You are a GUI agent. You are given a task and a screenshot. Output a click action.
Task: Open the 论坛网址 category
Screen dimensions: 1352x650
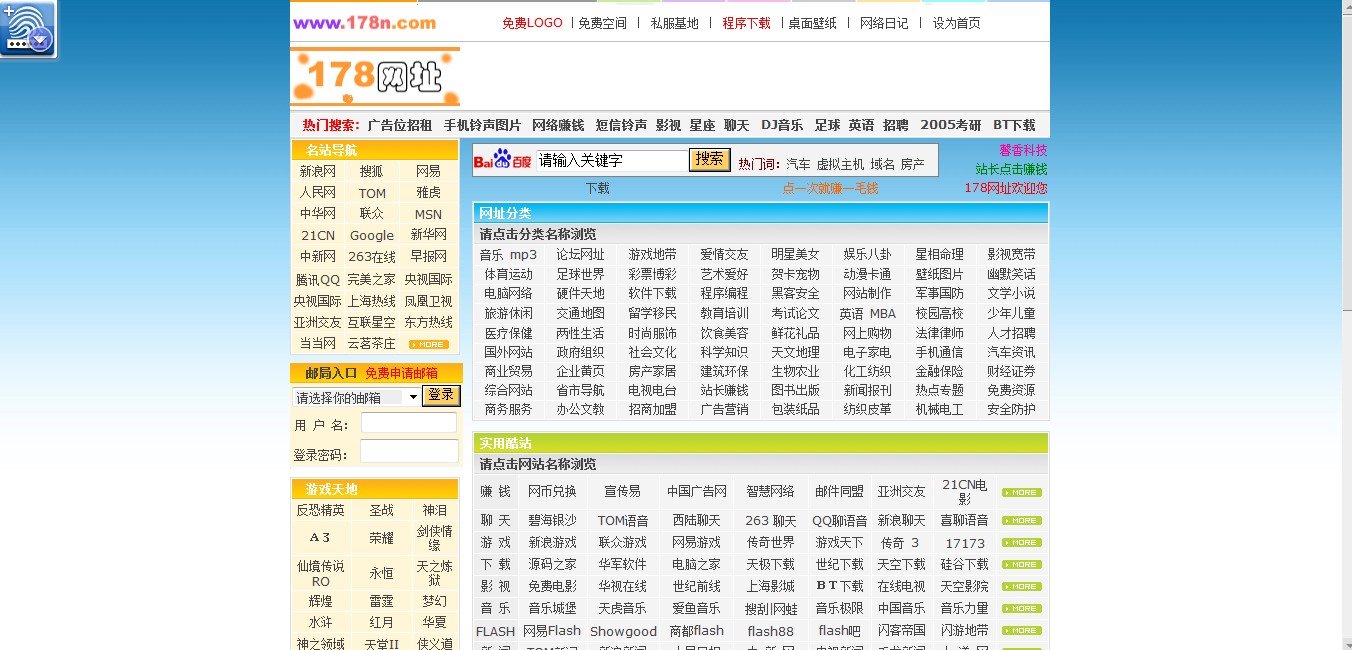580,255
